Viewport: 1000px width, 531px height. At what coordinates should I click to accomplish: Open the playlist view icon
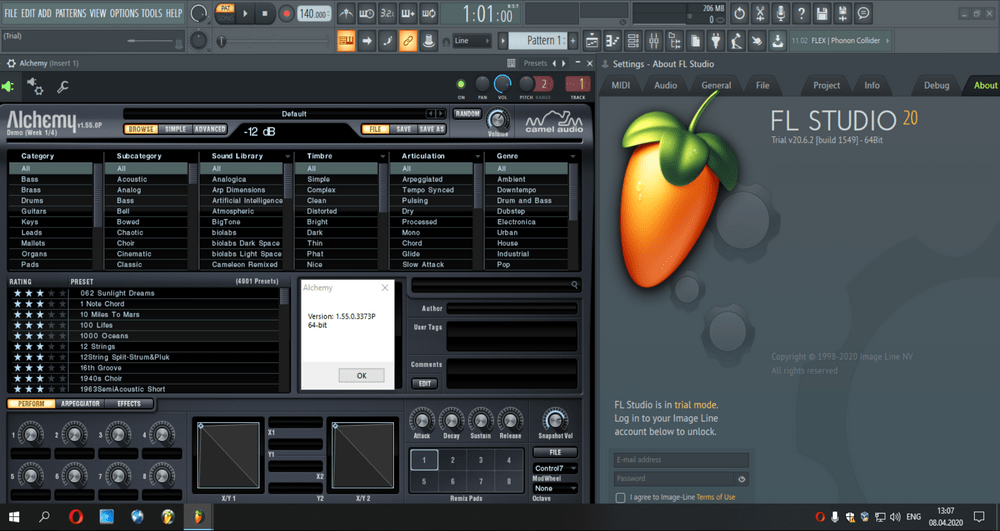tap(592, 41)
